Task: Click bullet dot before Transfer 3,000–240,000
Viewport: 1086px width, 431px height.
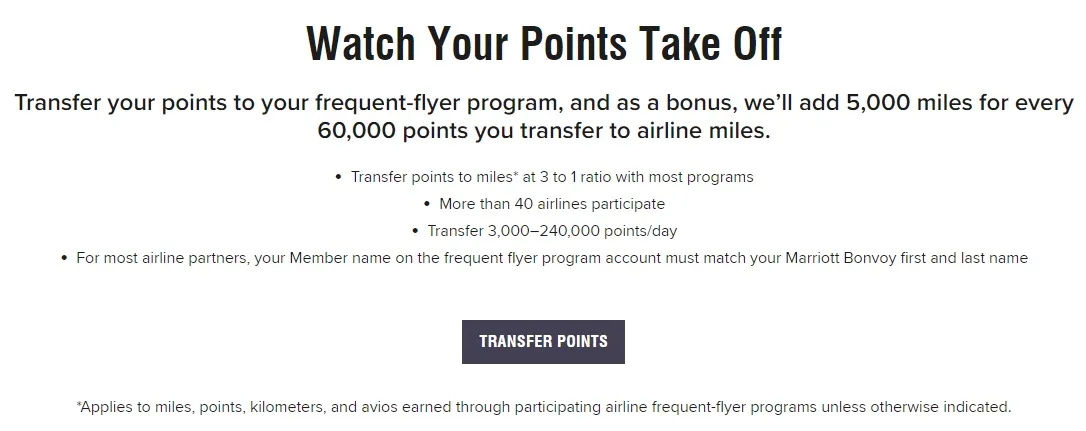Action: pyautogui.click(x=415, y=231)
